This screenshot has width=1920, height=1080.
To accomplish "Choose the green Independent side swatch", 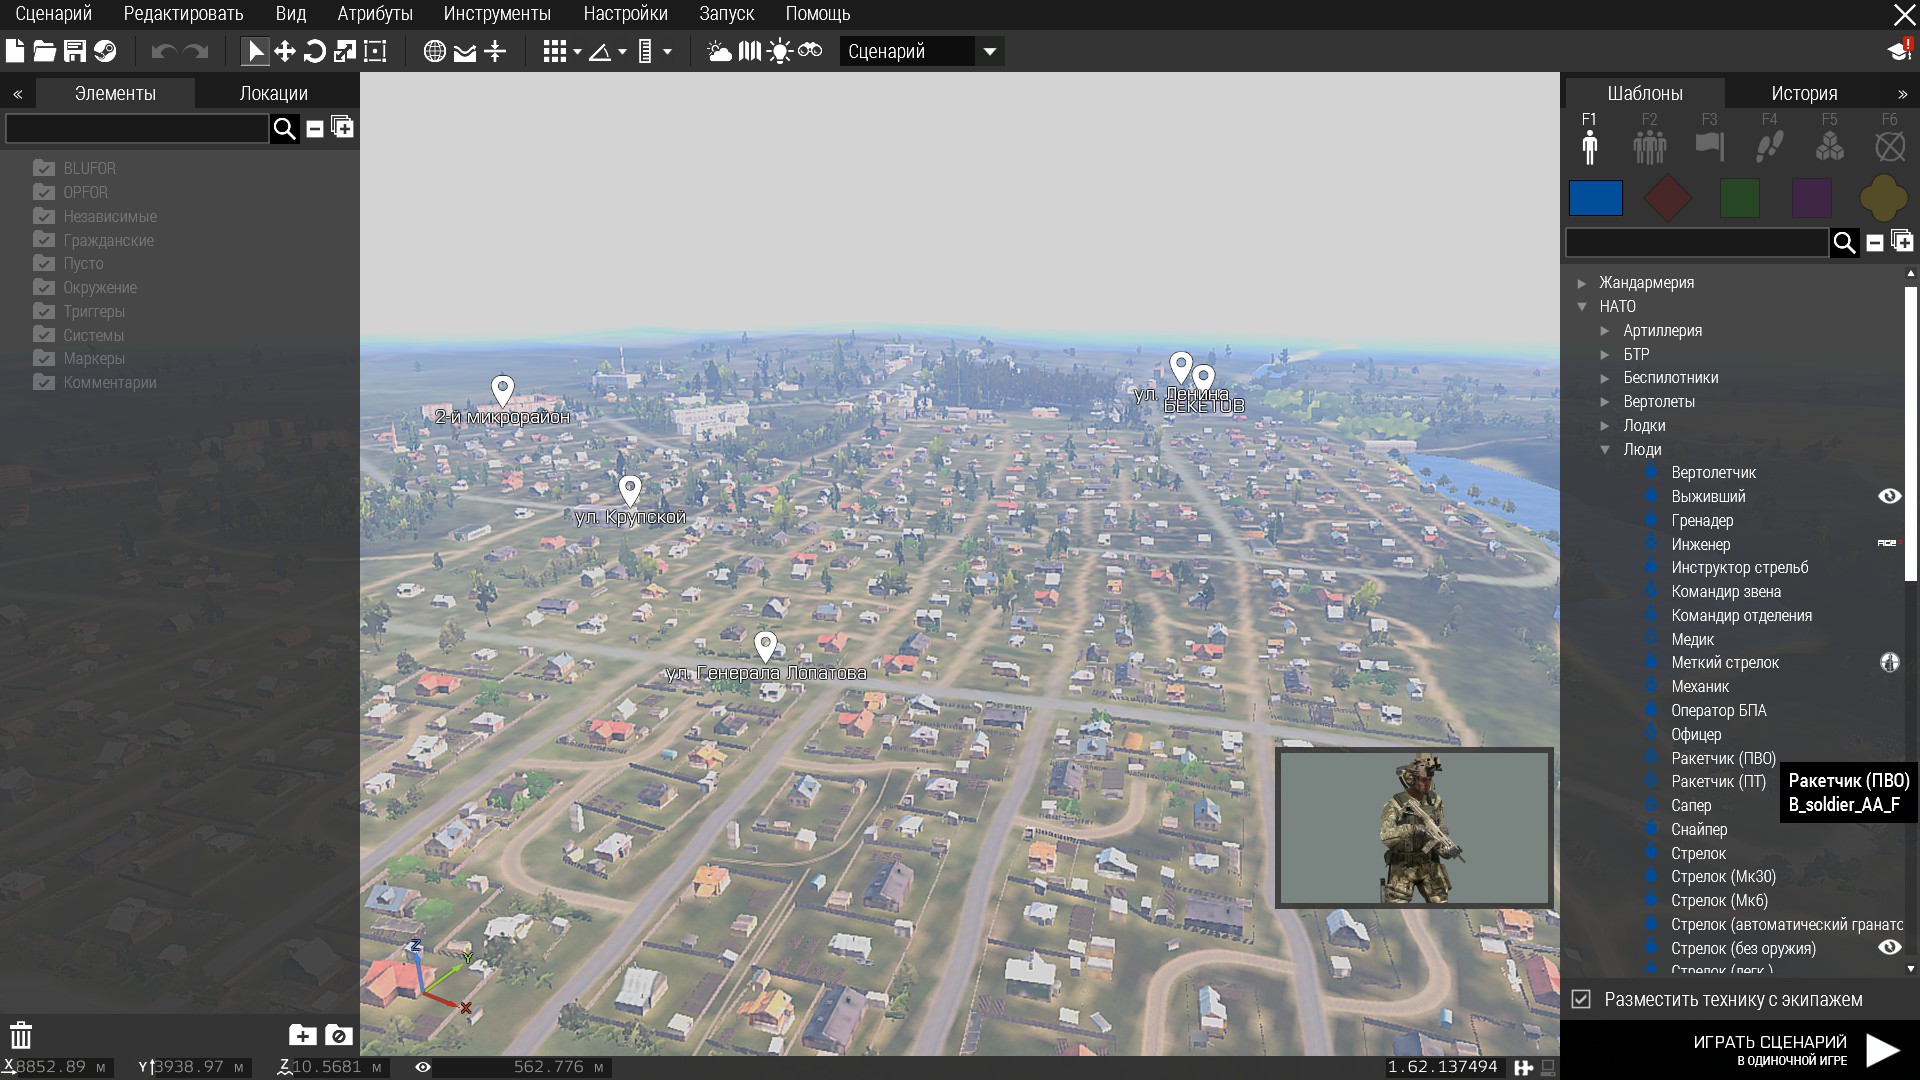I will click(x=1740, y=198).
